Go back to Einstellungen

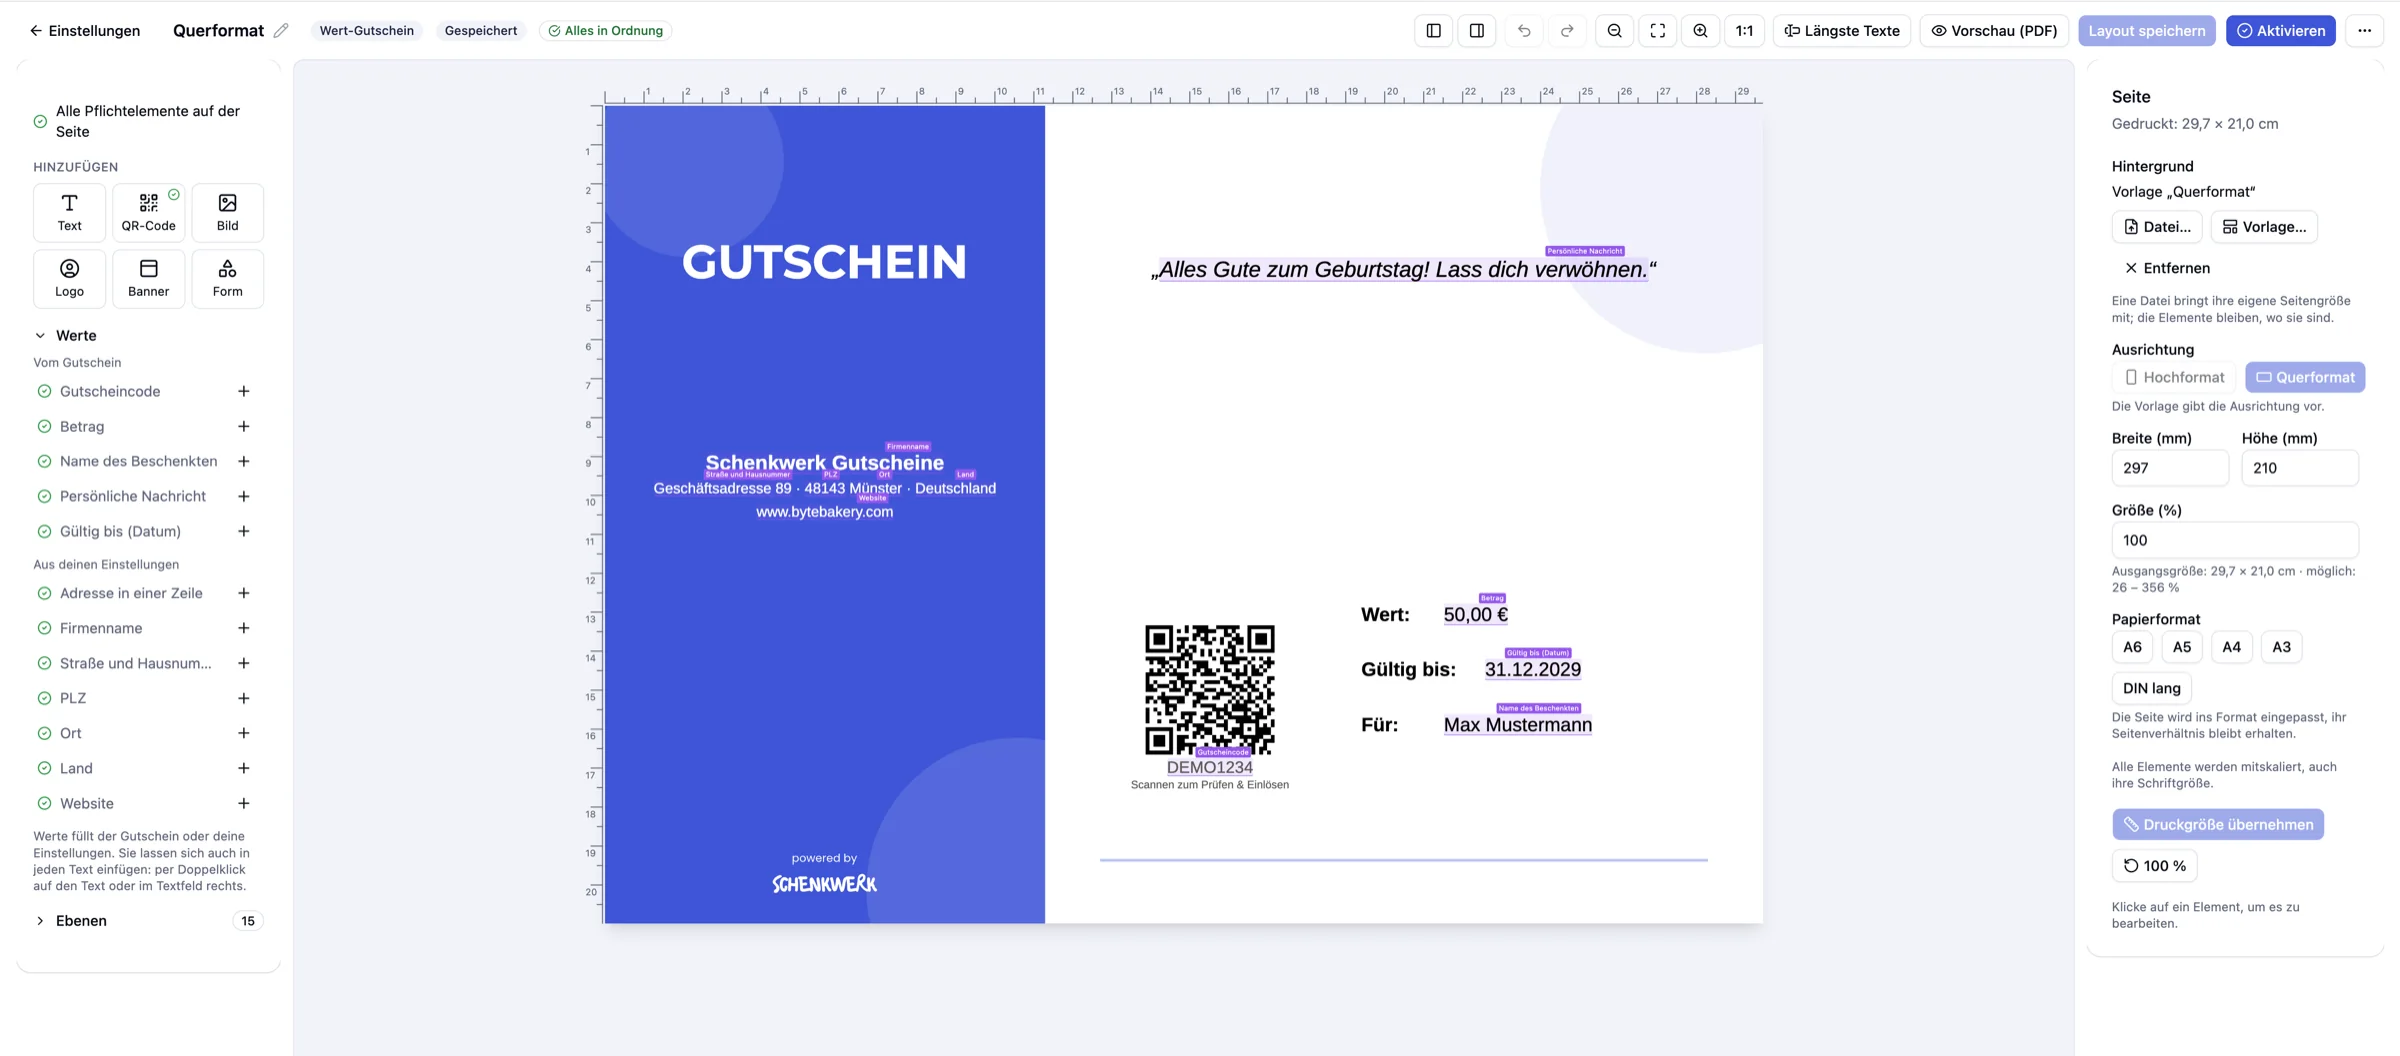tap(84, 30)
